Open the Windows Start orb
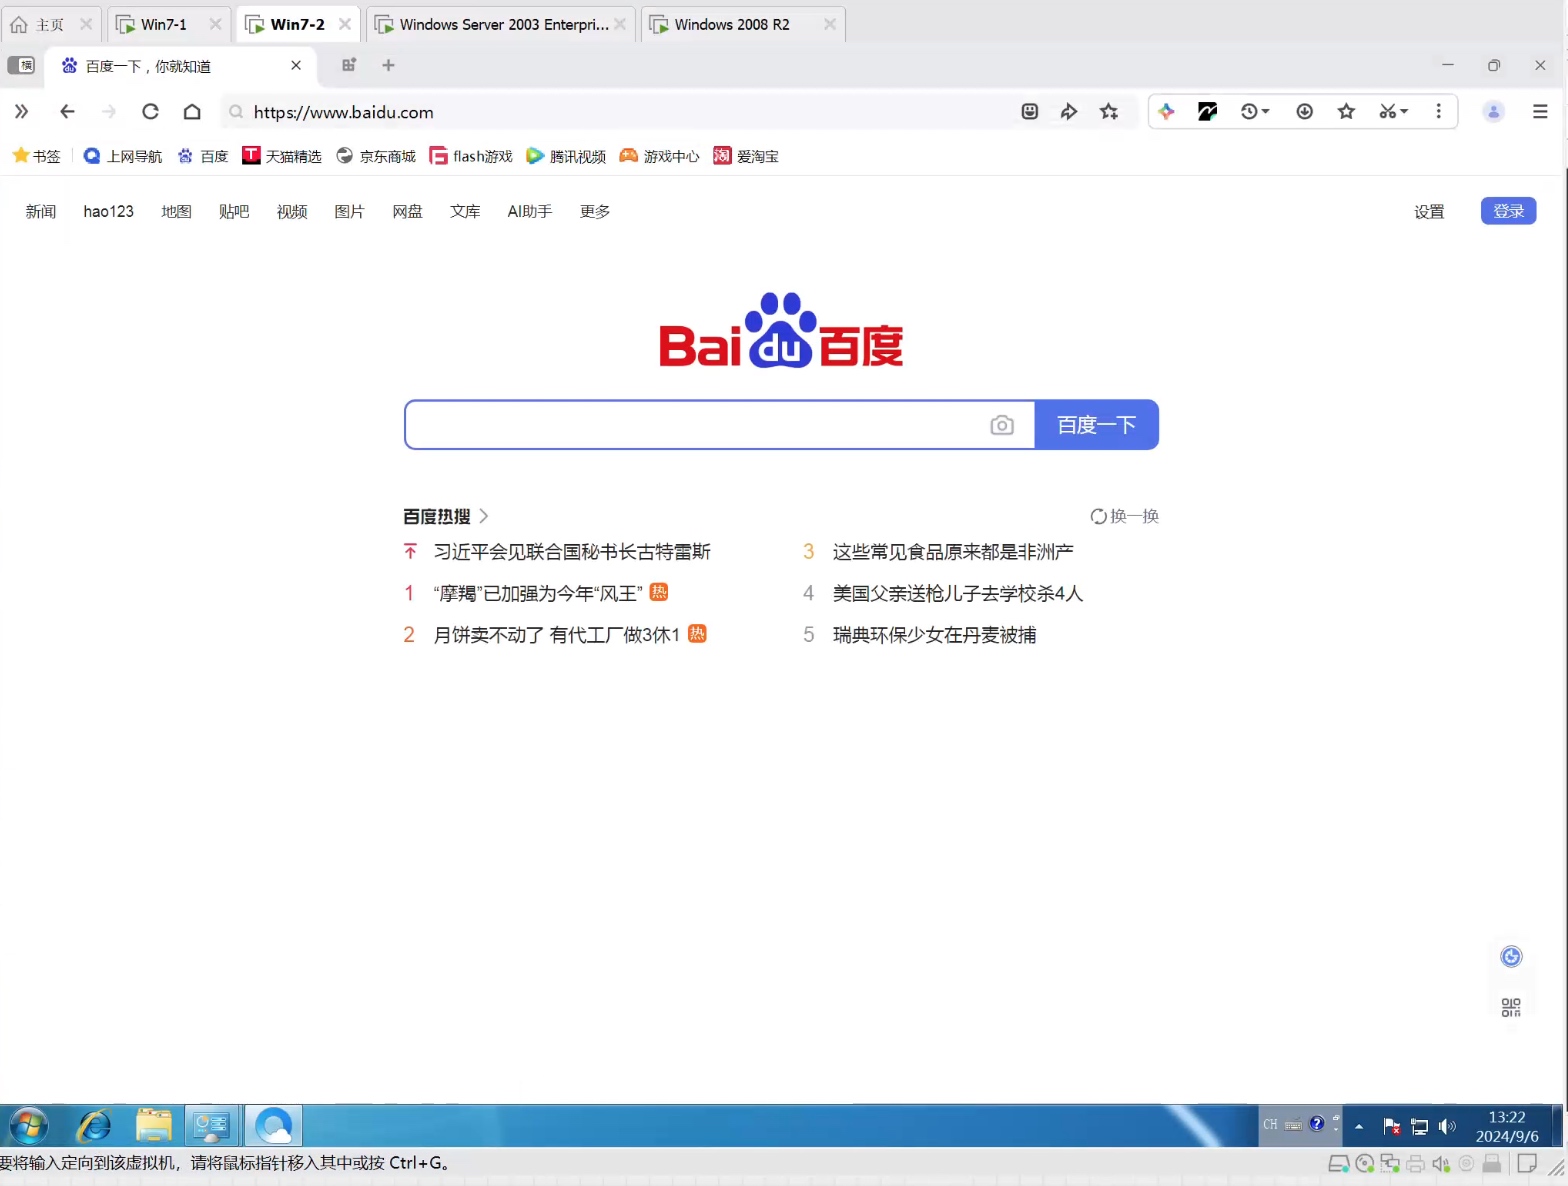1568x1186 pixels. click(28, 1126)
